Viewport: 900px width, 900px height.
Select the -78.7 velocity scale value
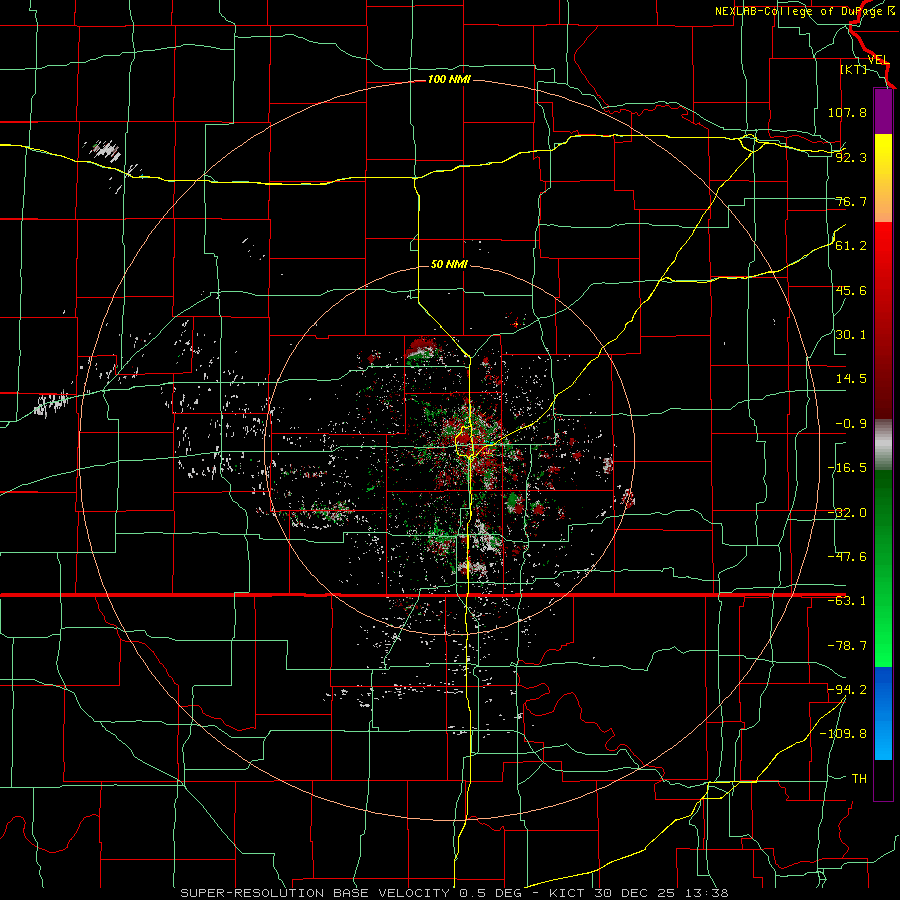pyautogui.click(x=847, y=646)
